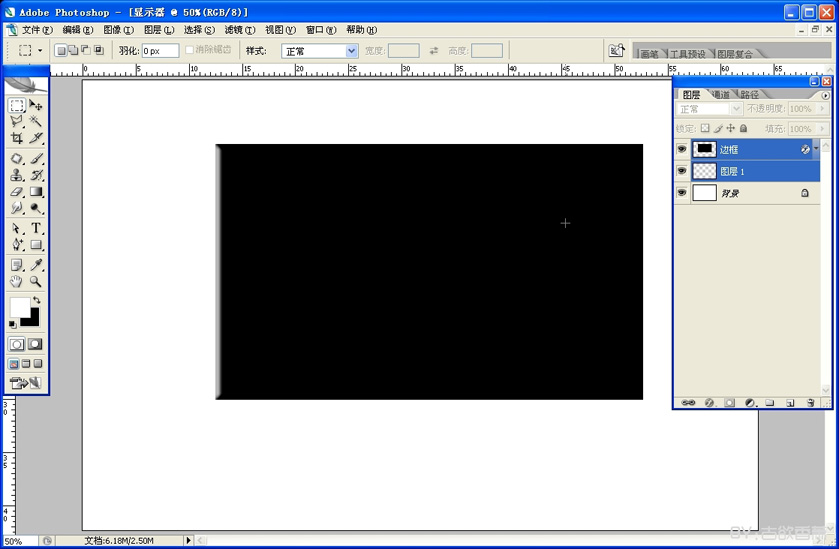
Task: Select the Eyedropper tool
Action: (36, 265)
